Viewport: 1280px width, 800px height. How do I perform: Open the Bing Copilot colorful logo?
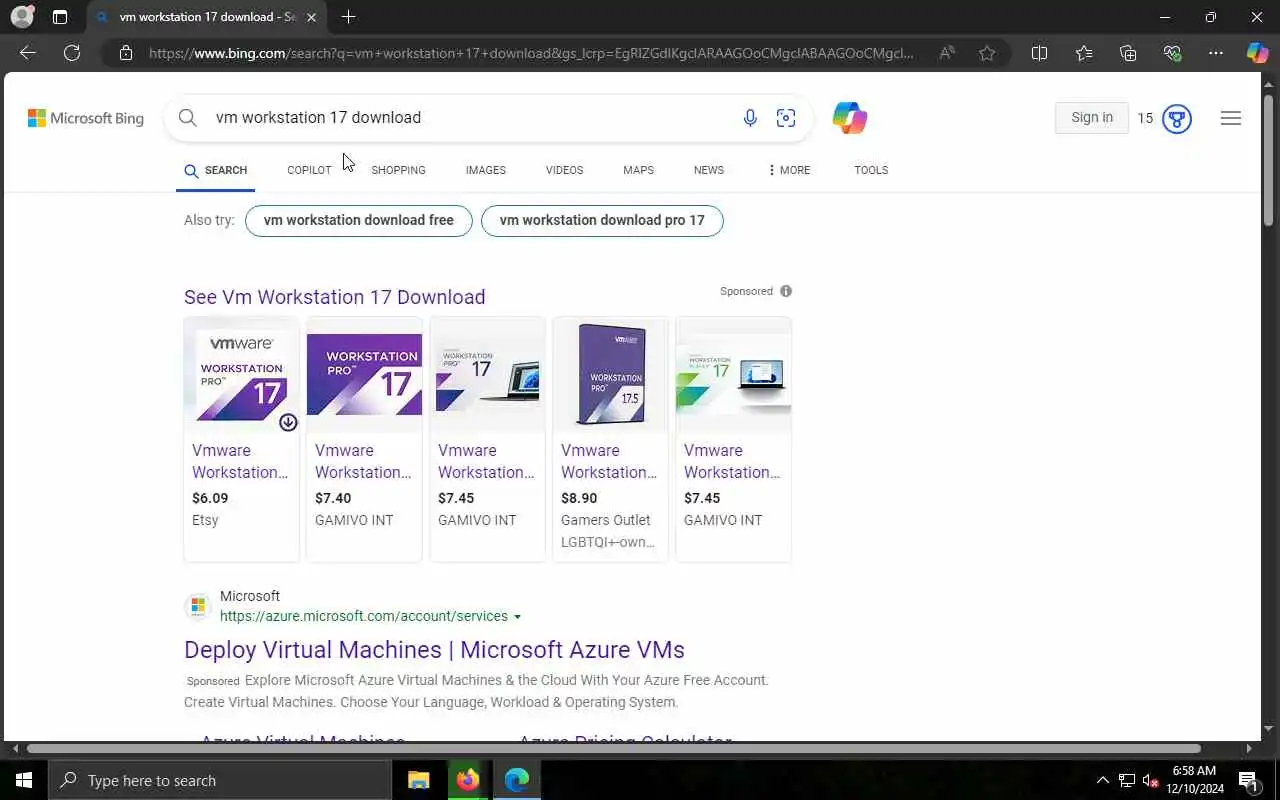click(x=850, y=118)
